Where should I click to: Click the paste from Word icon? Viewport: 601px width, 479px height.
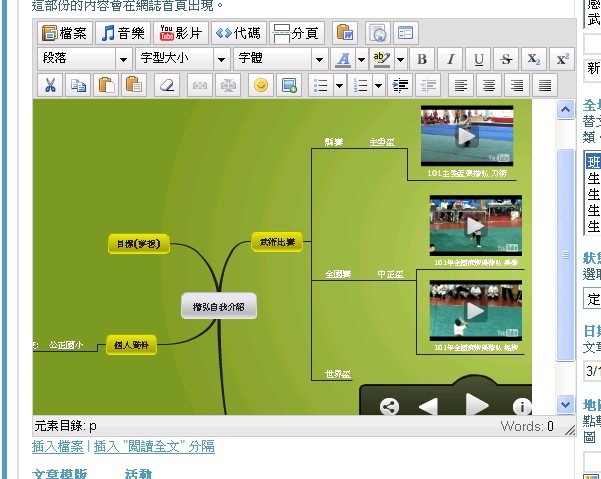(345, 33)
